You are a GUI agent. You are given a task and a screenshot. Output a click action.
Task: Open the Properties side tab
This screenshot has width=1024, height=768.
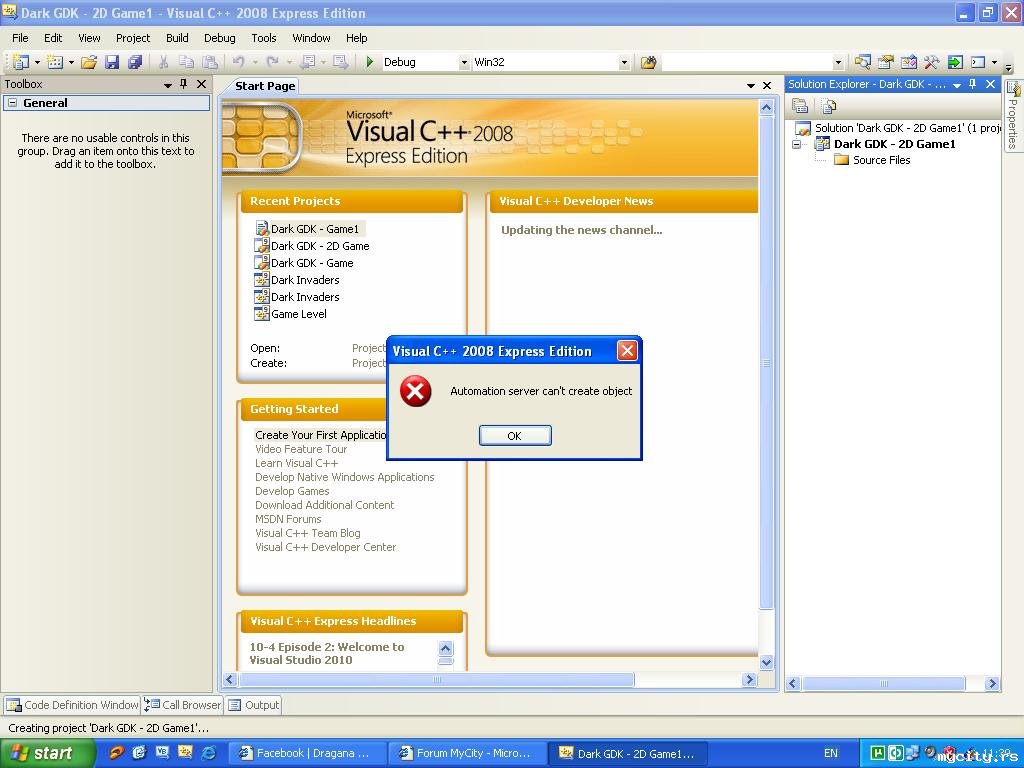(x=1013, y=116)
